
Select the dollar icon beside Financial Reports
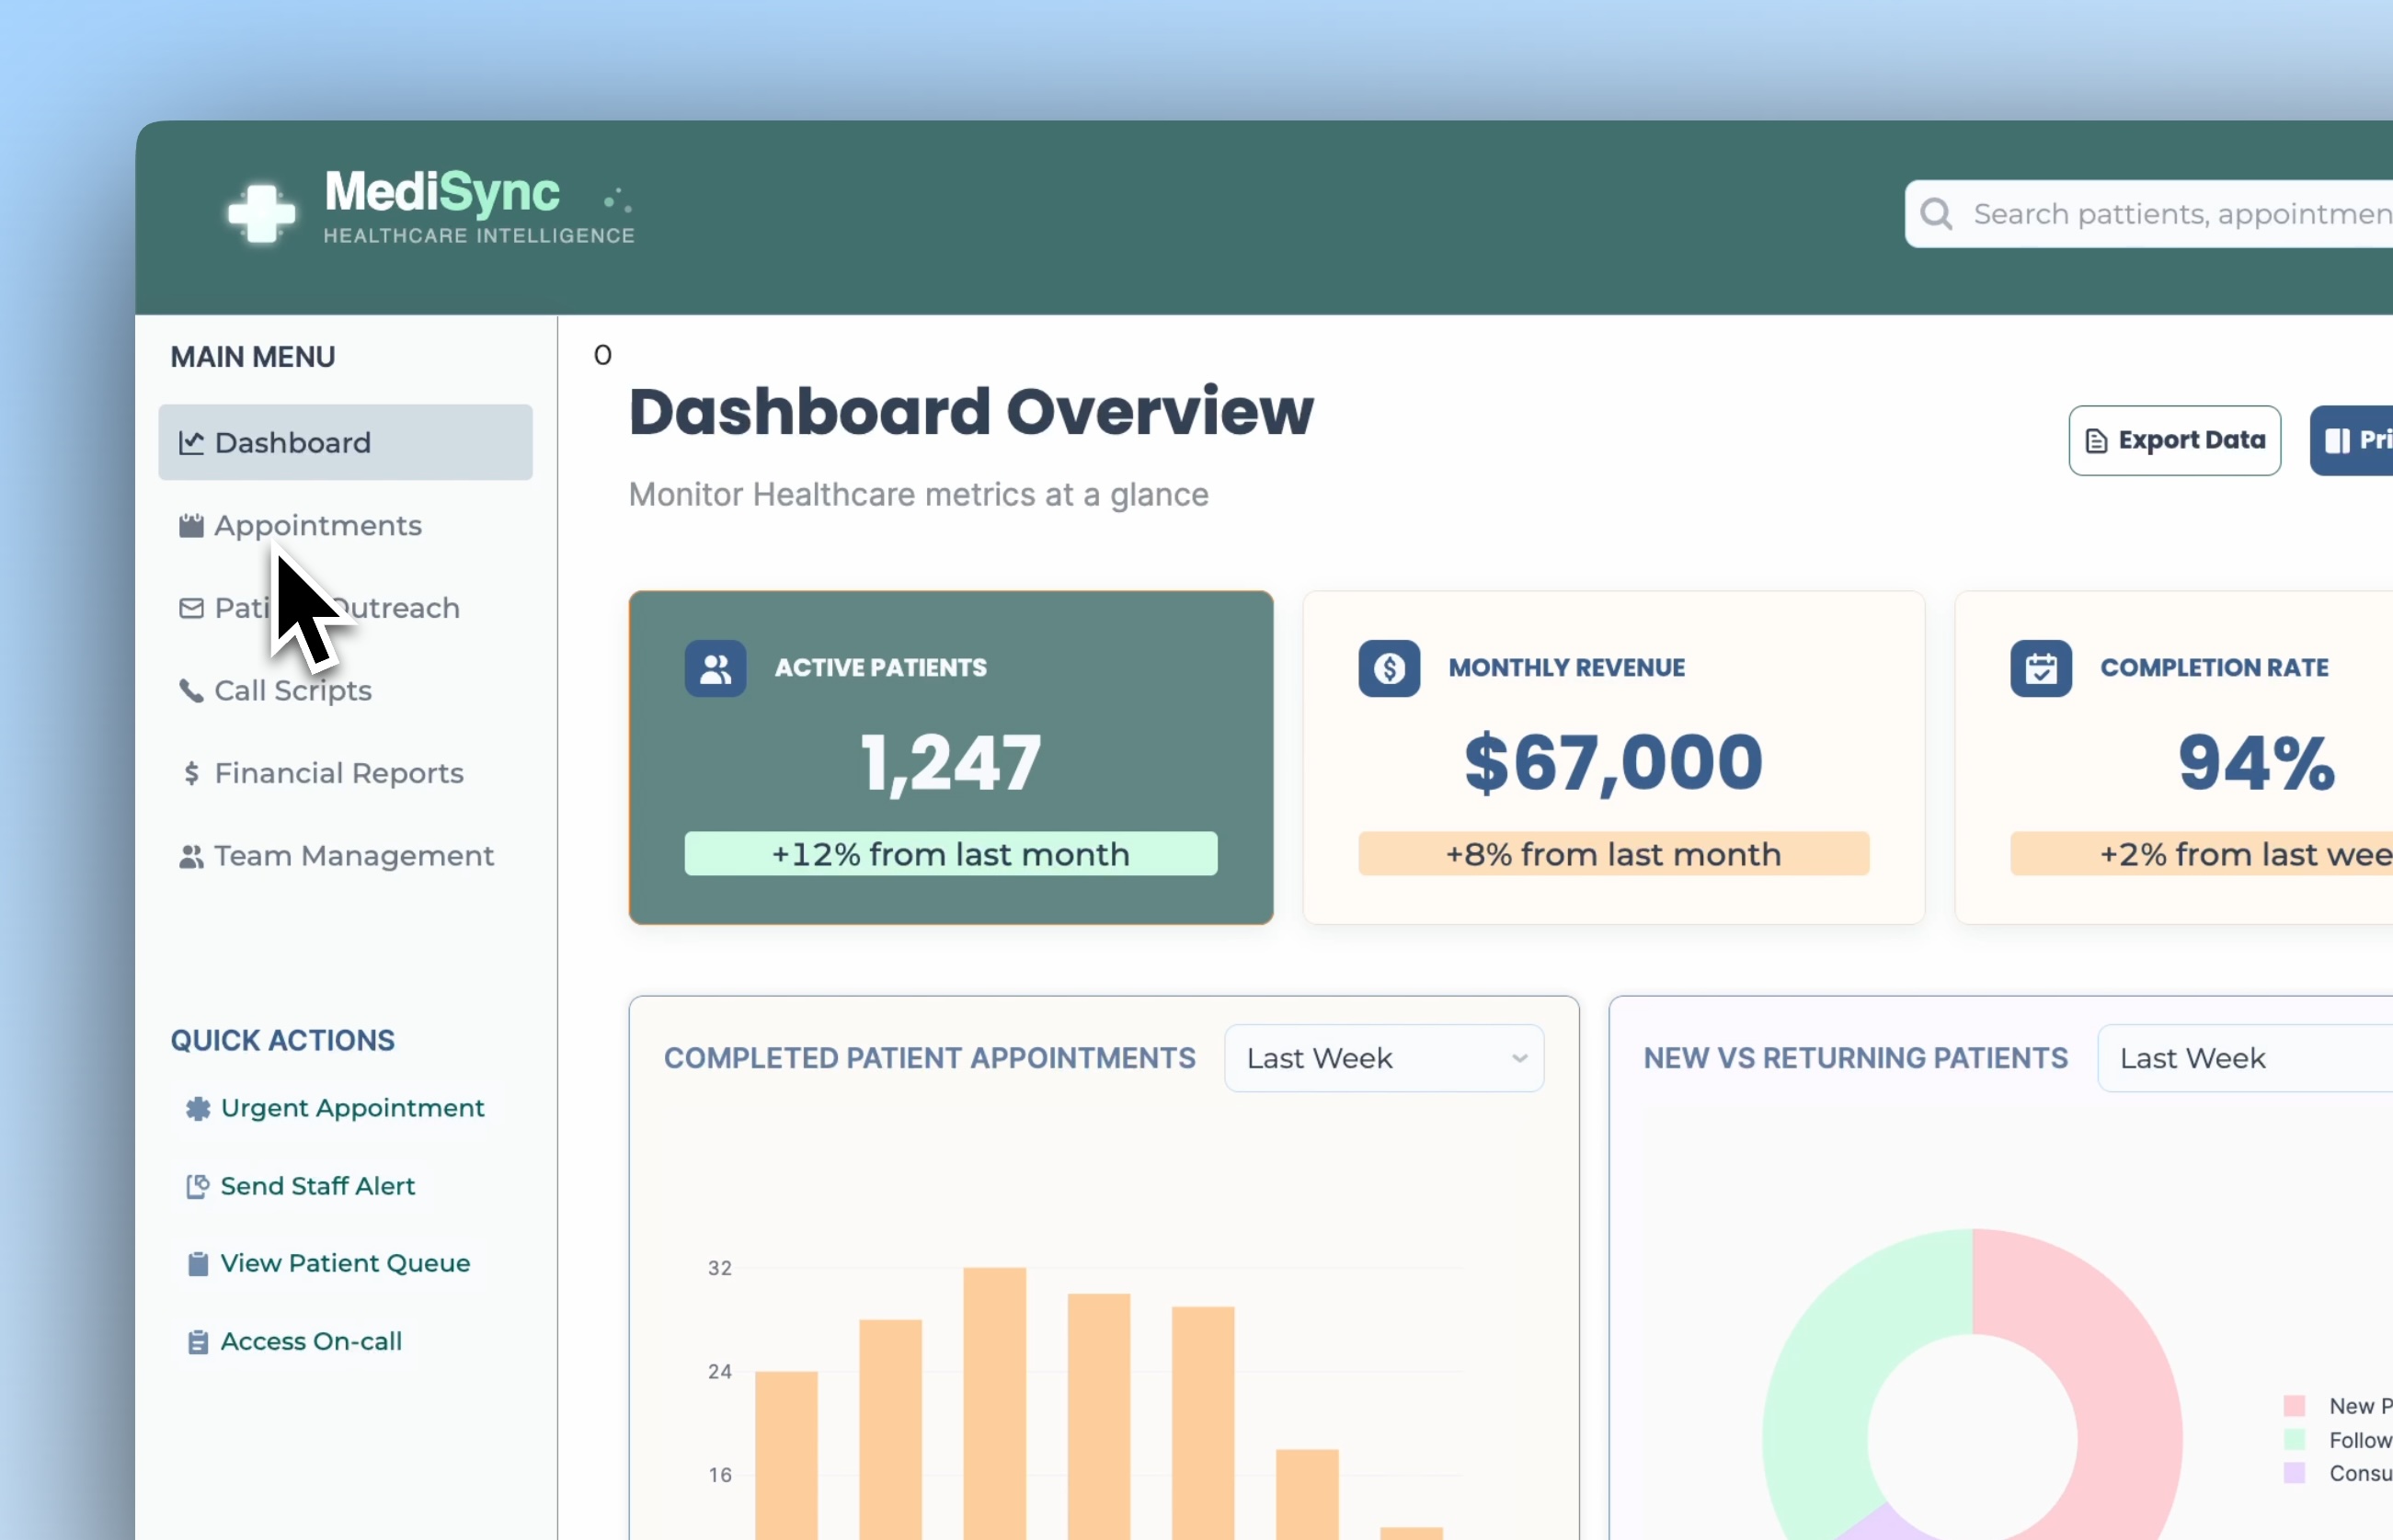click(192, 772)
